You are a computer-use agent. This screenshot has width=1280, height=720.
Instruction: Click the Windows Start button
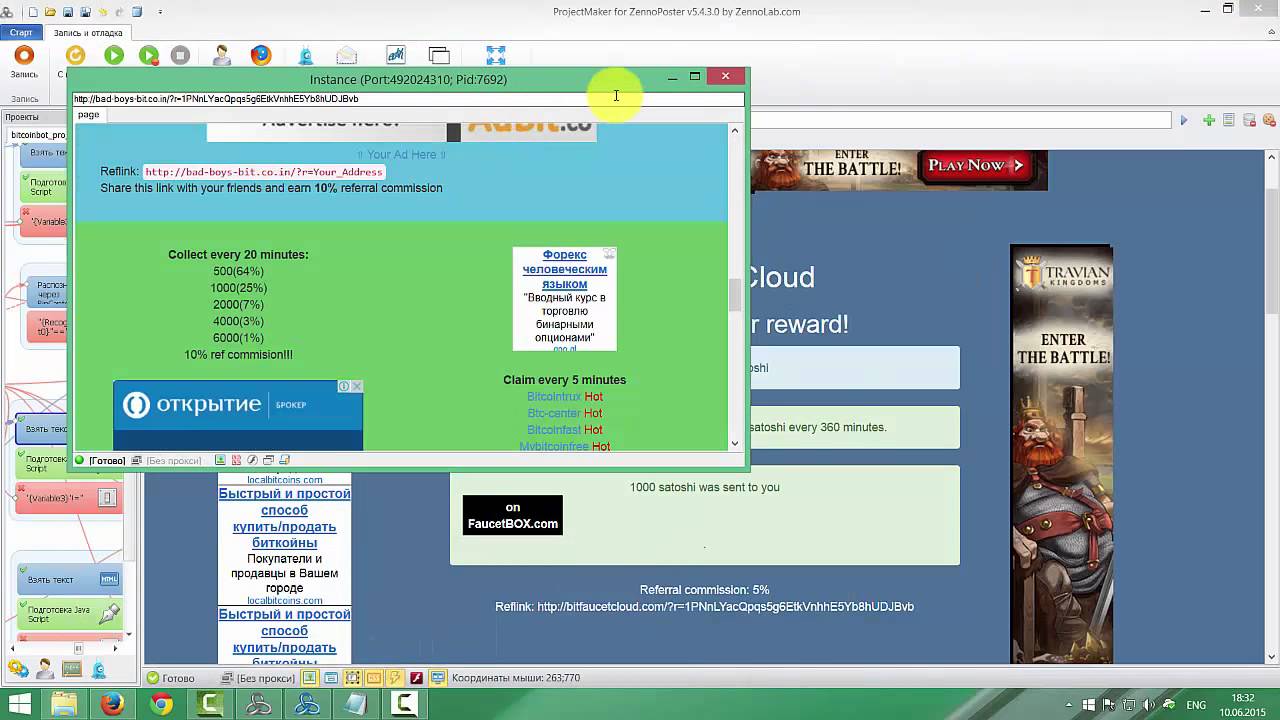click(18, 705)
